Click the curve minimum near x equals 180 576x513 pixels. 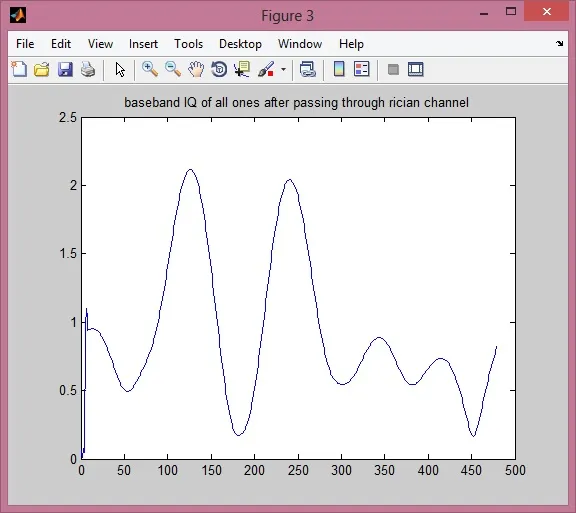(238, 435)
